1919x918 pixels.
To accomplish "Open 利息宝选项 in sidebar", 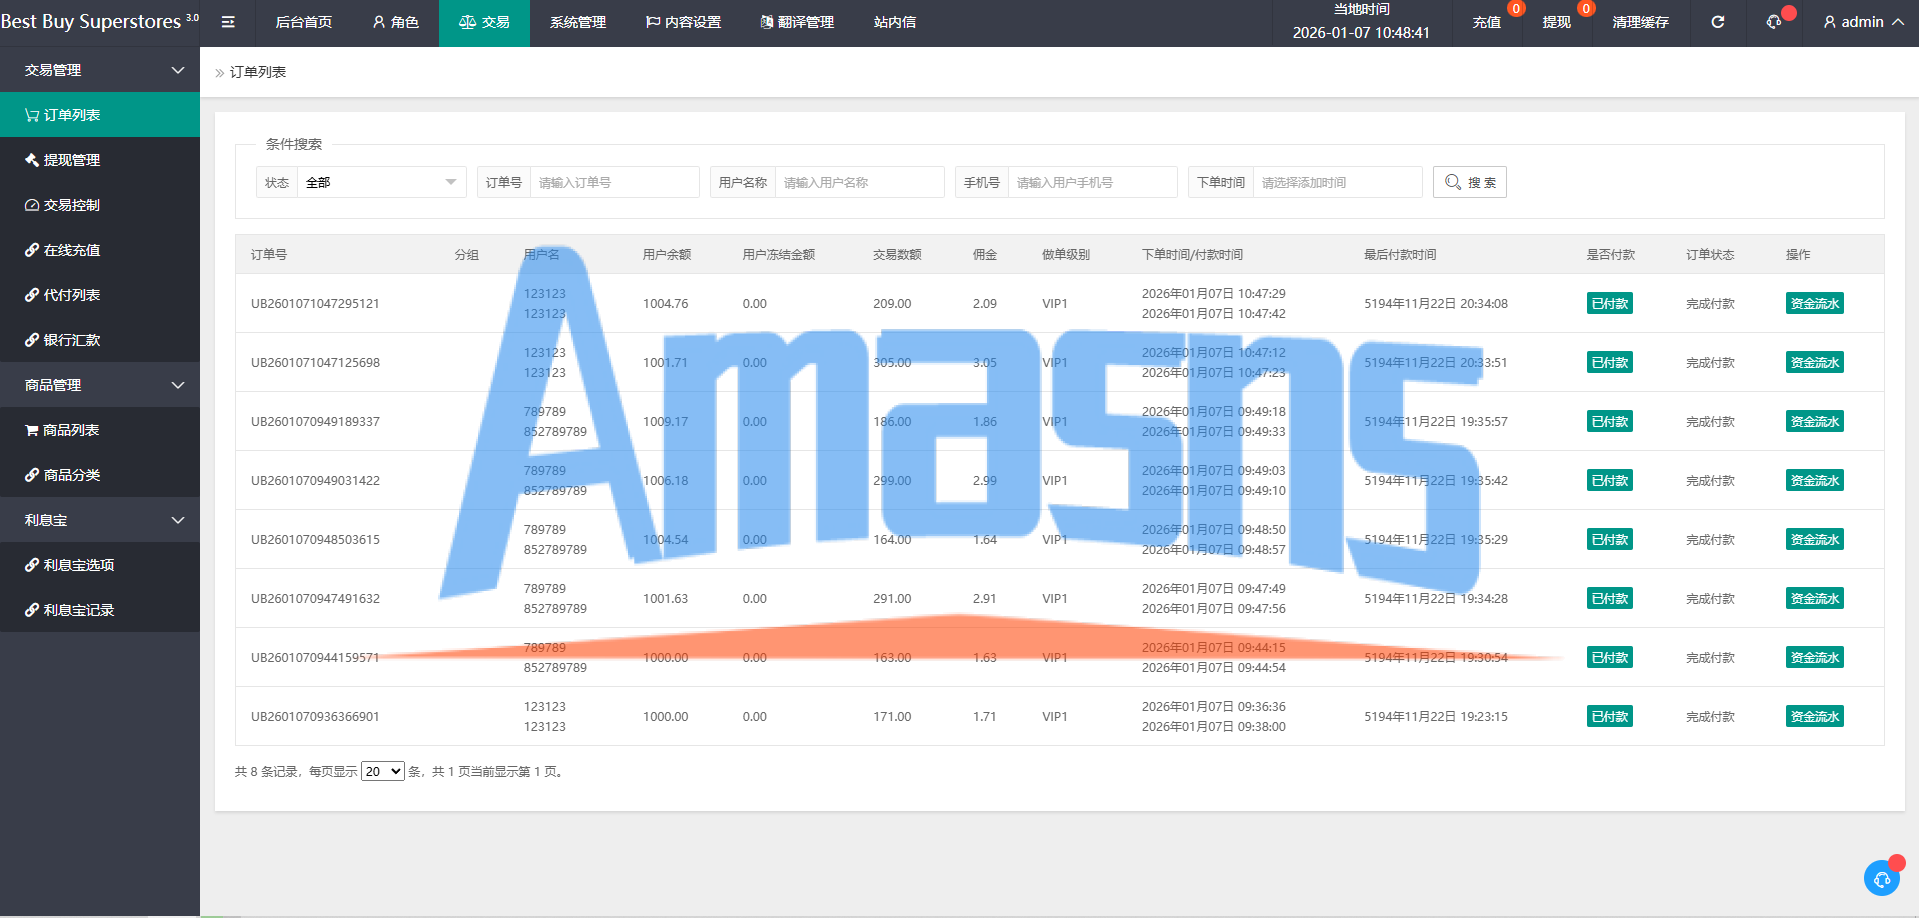I will coord(100,565).
